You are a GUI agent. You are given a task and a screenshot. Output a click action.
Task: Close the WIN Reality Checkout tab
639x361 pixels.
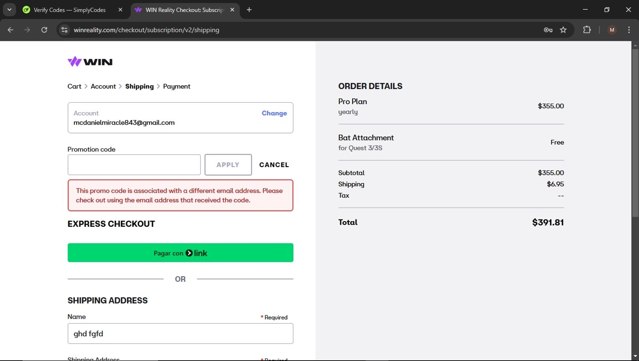pos(232,10)
